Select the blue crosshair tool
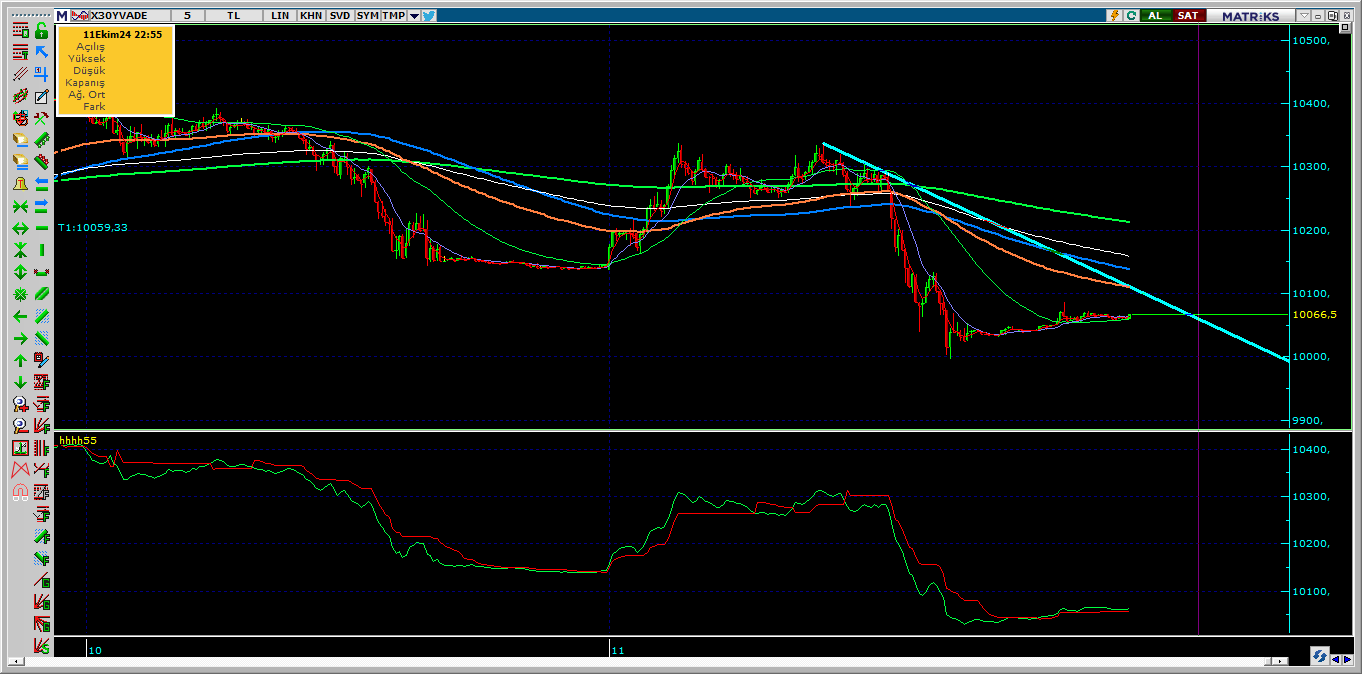The height and width of the screenshot is (674, 1362). (41, 75)
